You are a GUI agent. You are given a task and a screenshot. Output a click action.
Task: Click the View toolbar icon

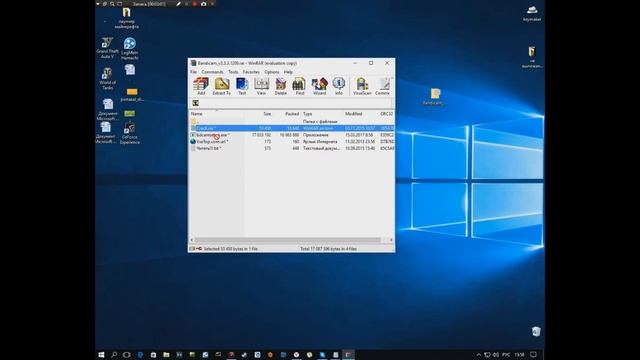click(261, 86)
